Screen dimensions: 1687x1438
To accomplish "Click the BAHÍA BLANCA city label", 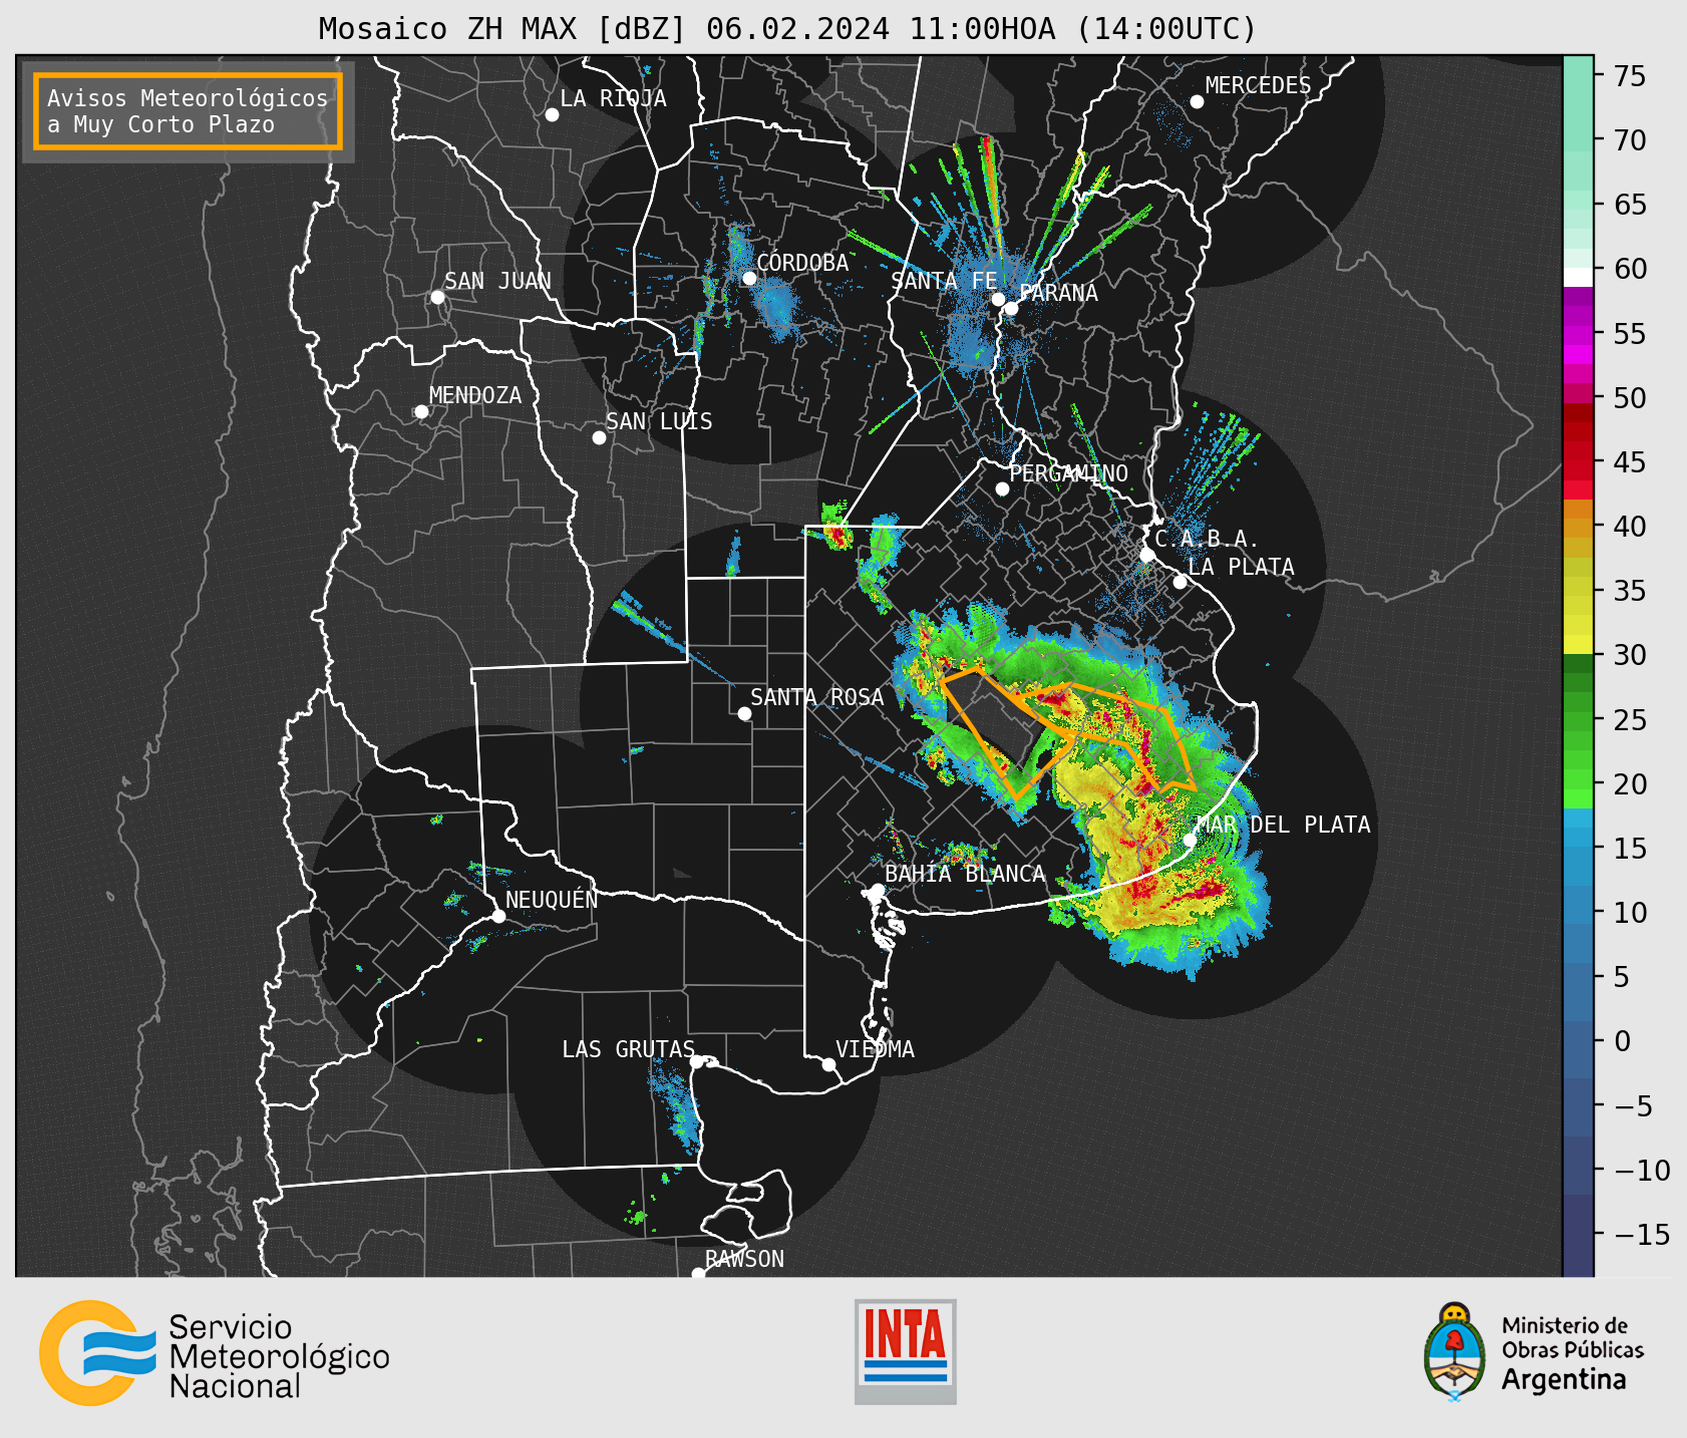I will [x=965, y=874].
